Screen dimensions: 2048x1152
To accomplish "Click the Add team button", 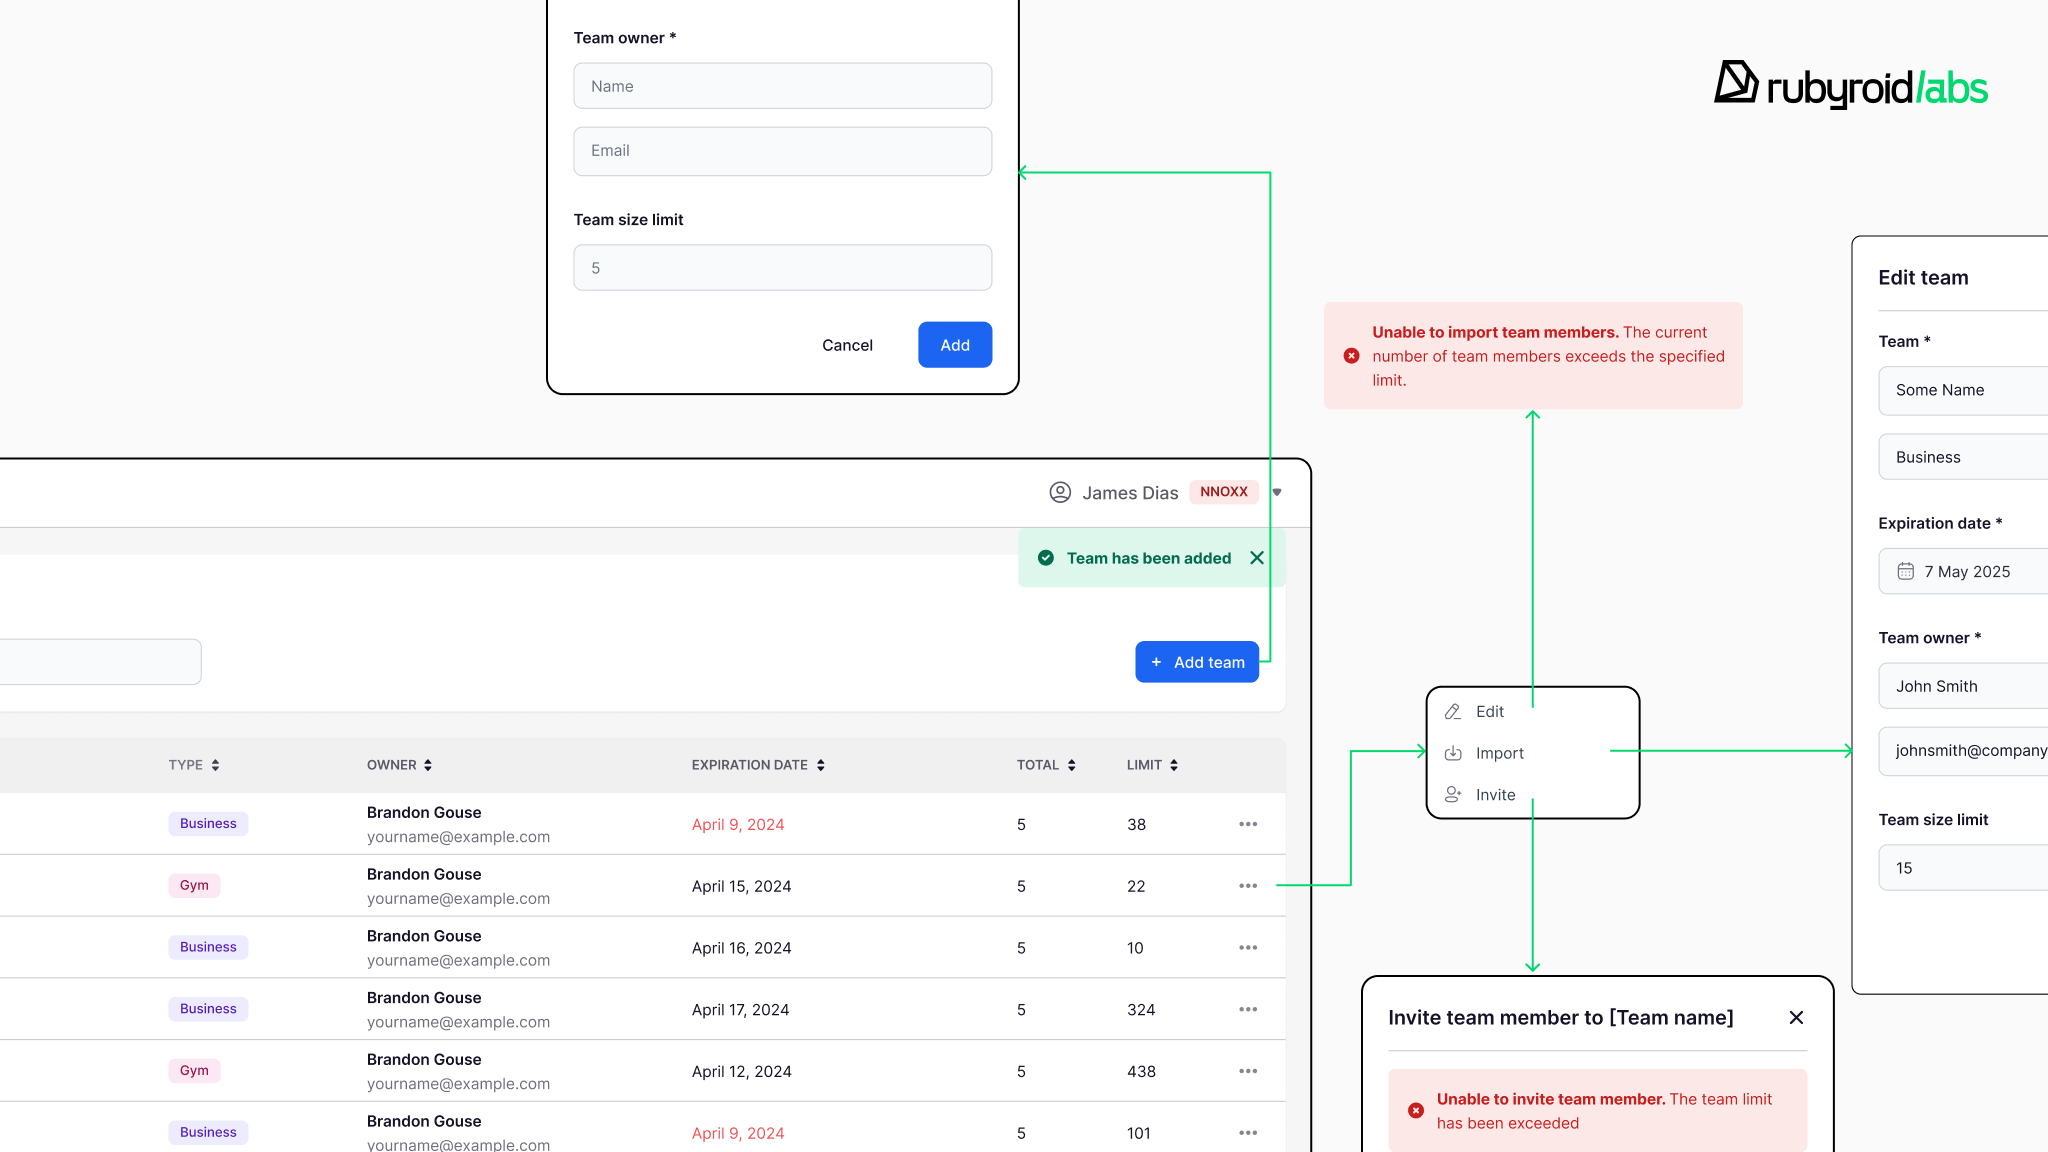I will (1196, 662).
